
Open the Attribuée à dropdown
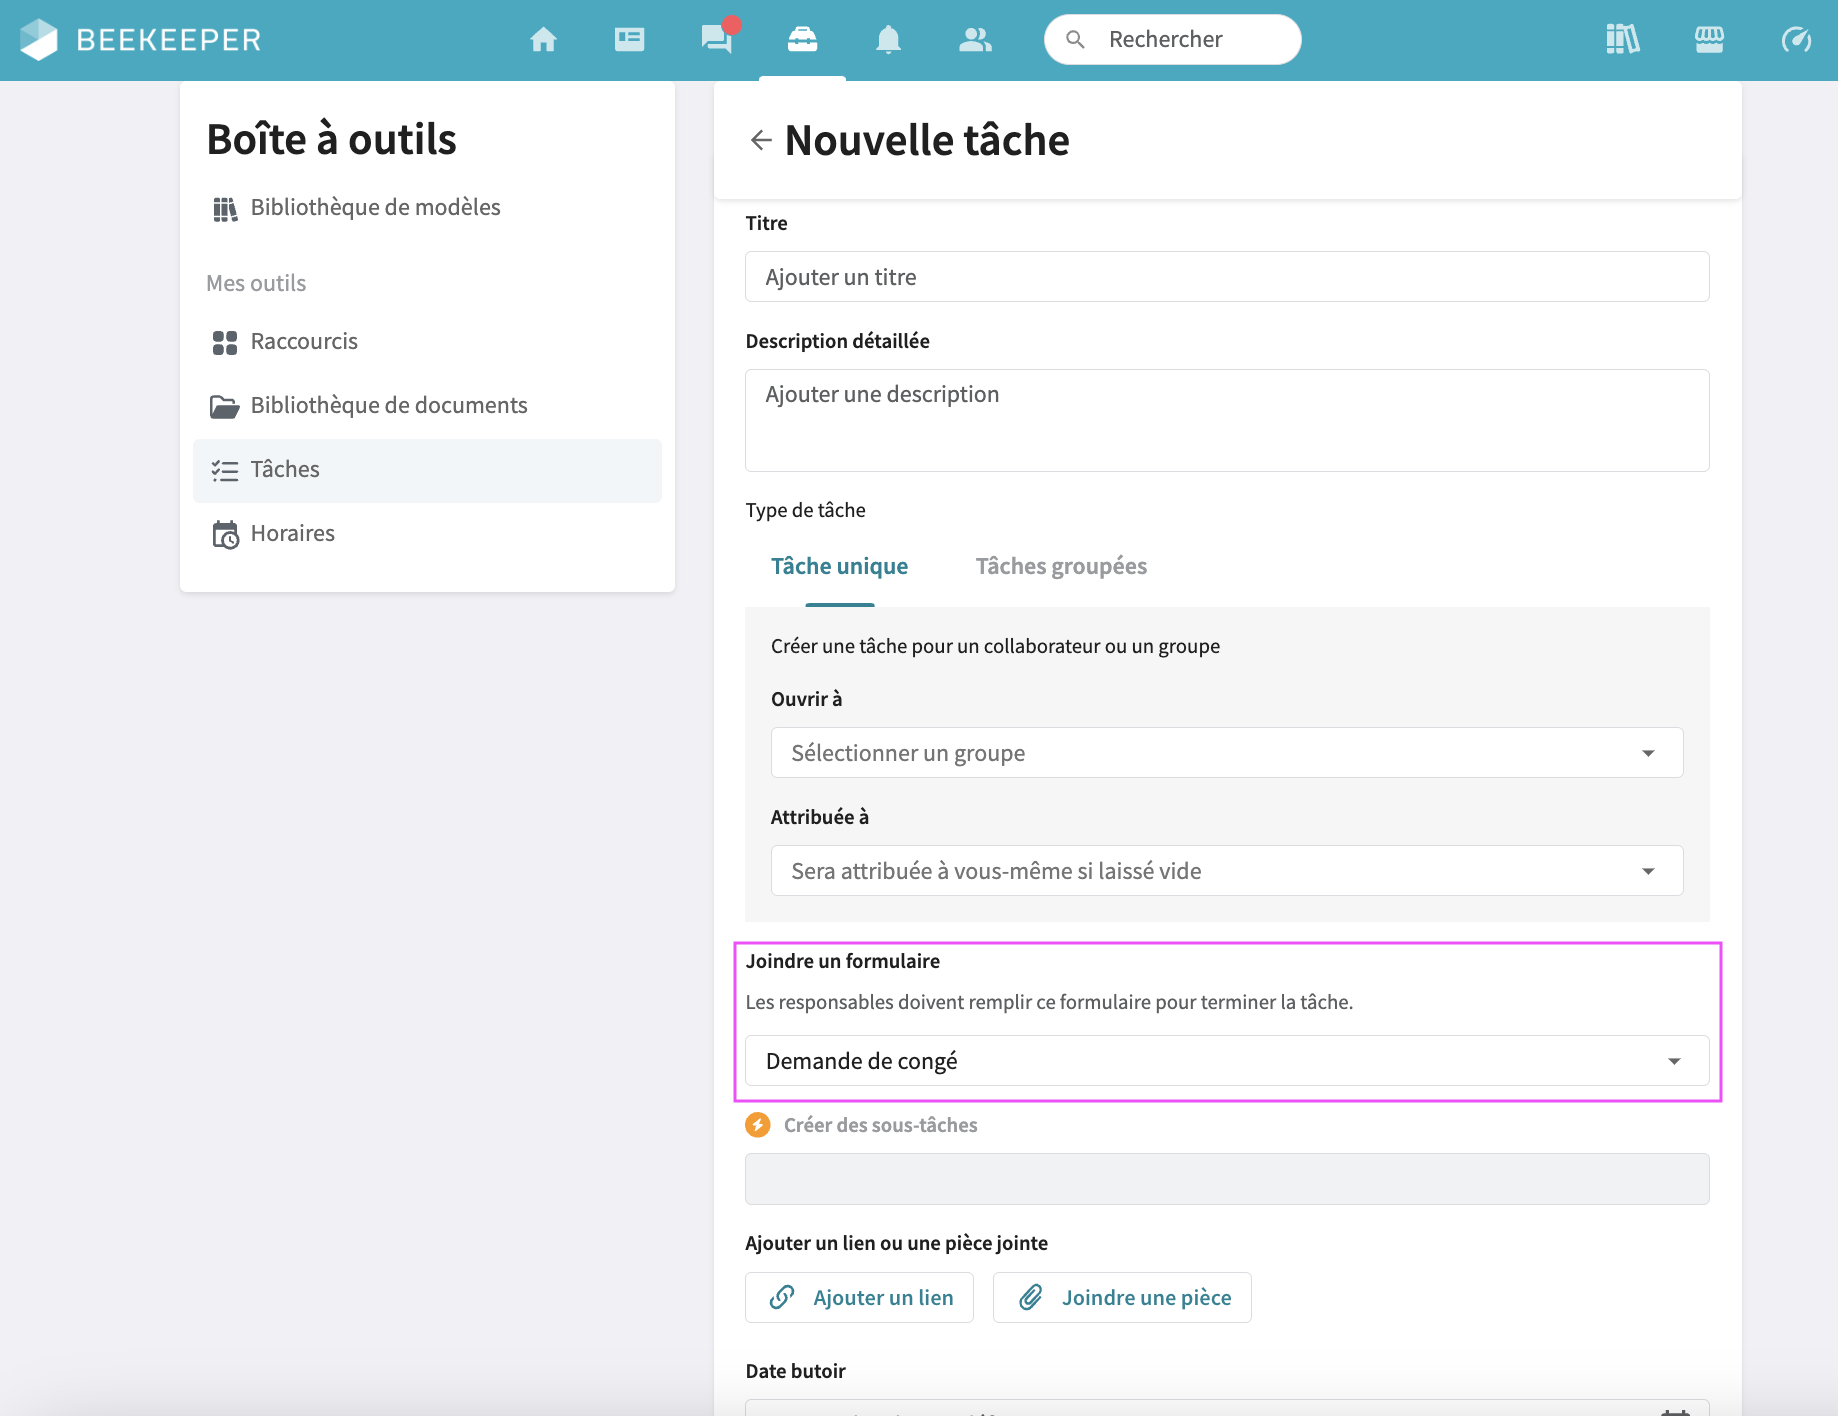(1226, 871)
